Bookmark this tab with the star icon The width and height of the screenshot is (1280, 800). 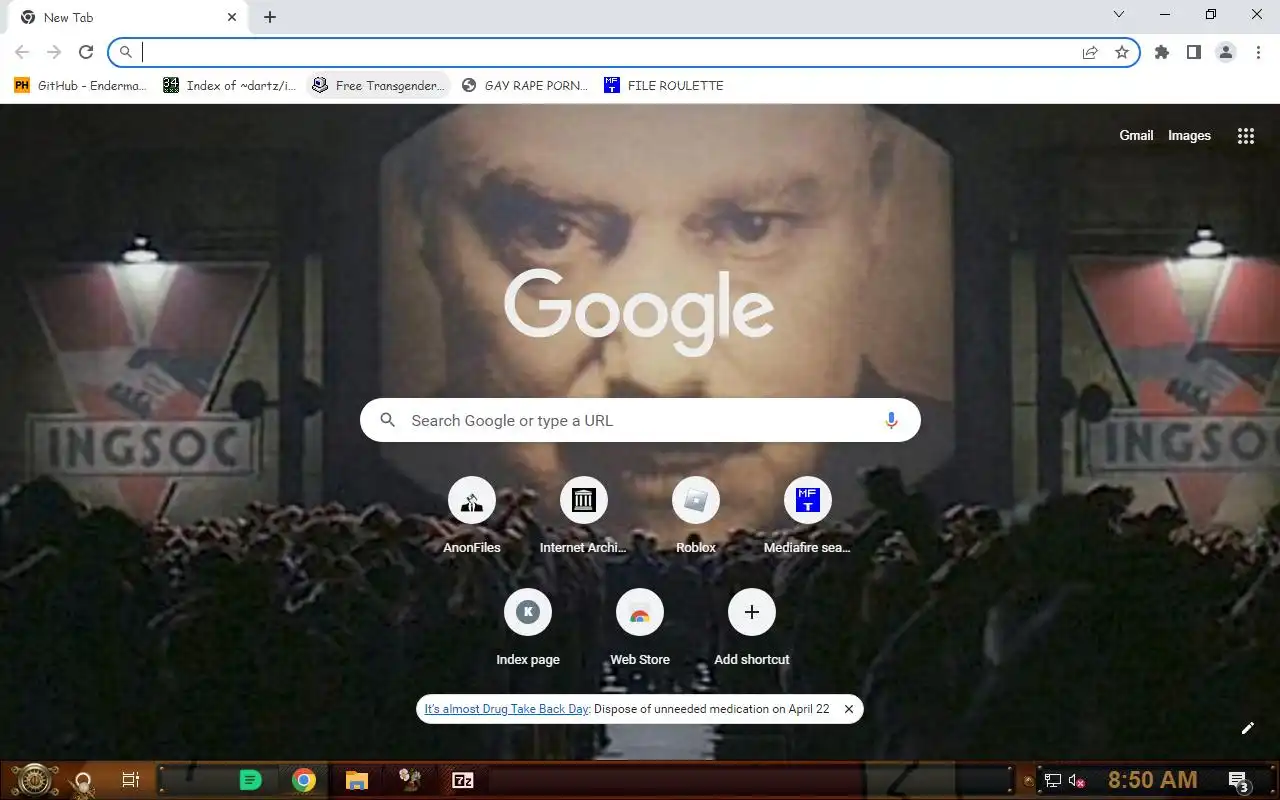tap(1122, 52)
